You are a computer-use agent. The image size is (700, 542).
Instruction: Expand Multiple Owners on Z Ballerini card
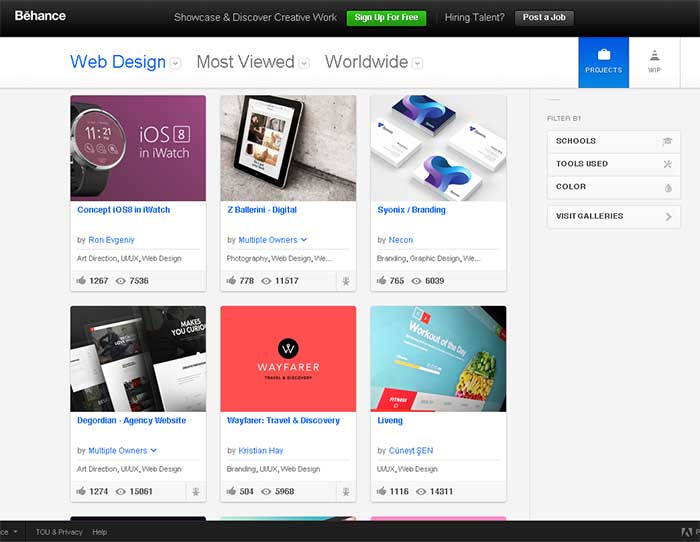(x=272, y=240)
